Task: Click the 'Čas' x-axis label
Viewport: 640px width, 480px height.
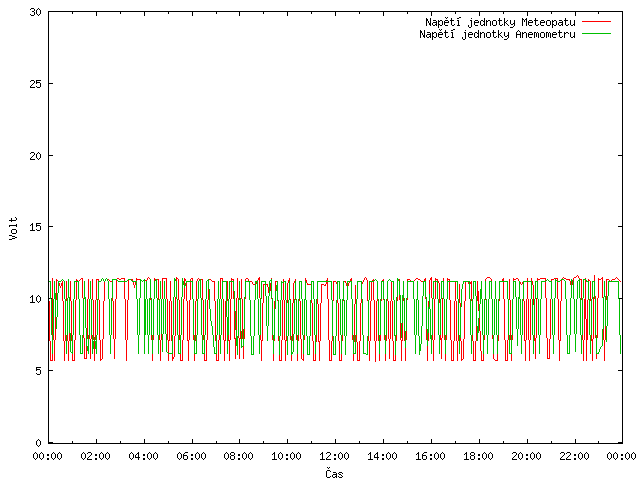Action: coord(334,473)
